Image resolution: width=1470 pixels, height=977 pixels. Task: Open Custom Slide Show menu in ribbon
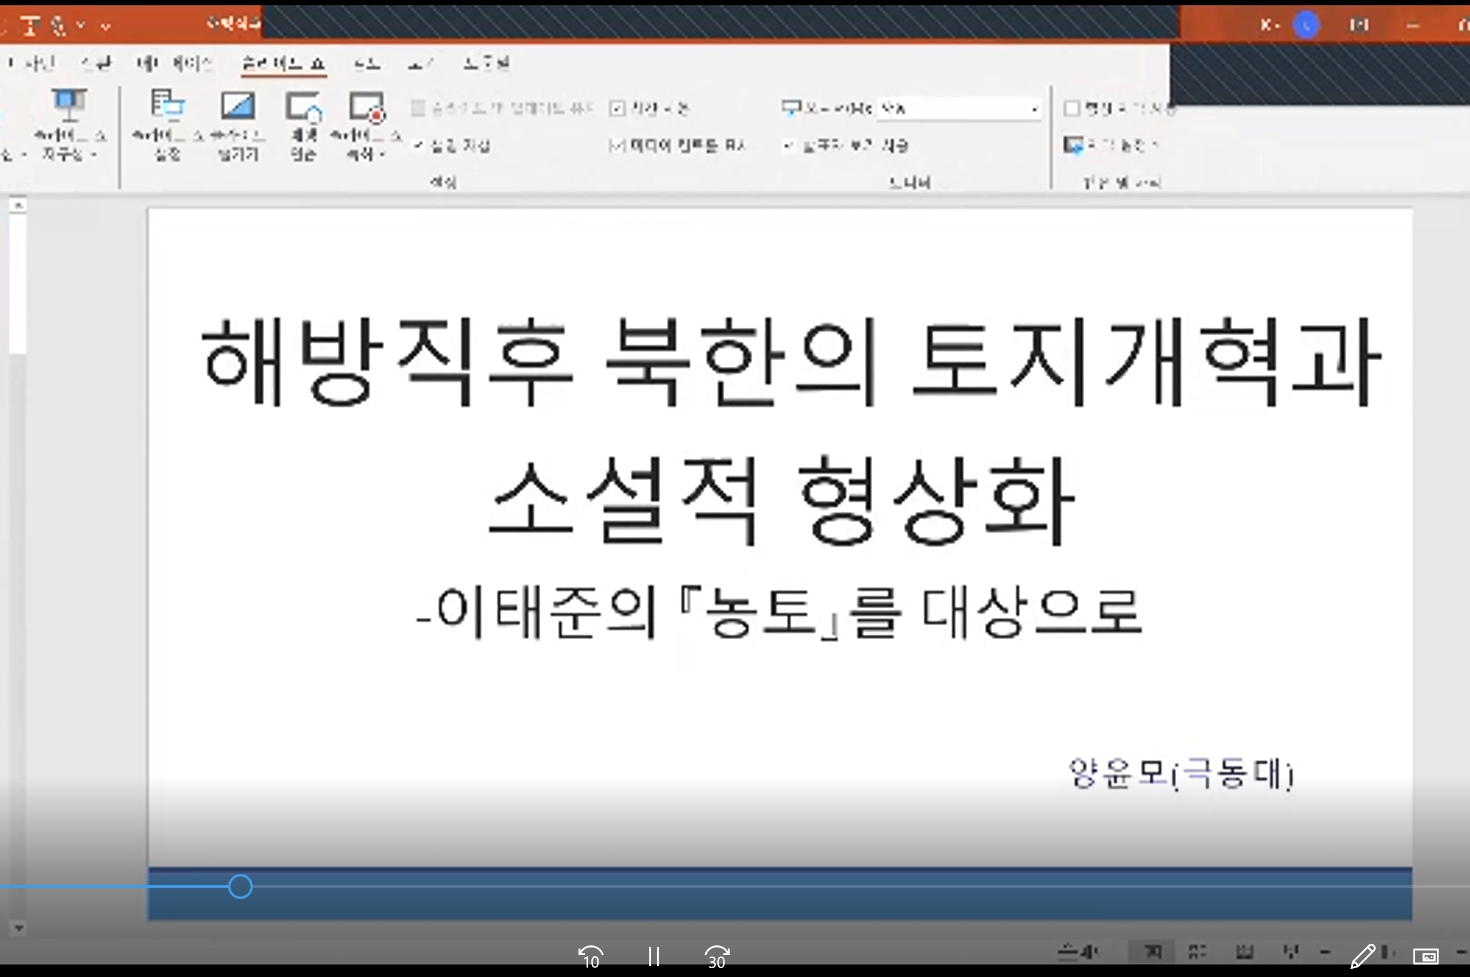pos(69,126)
